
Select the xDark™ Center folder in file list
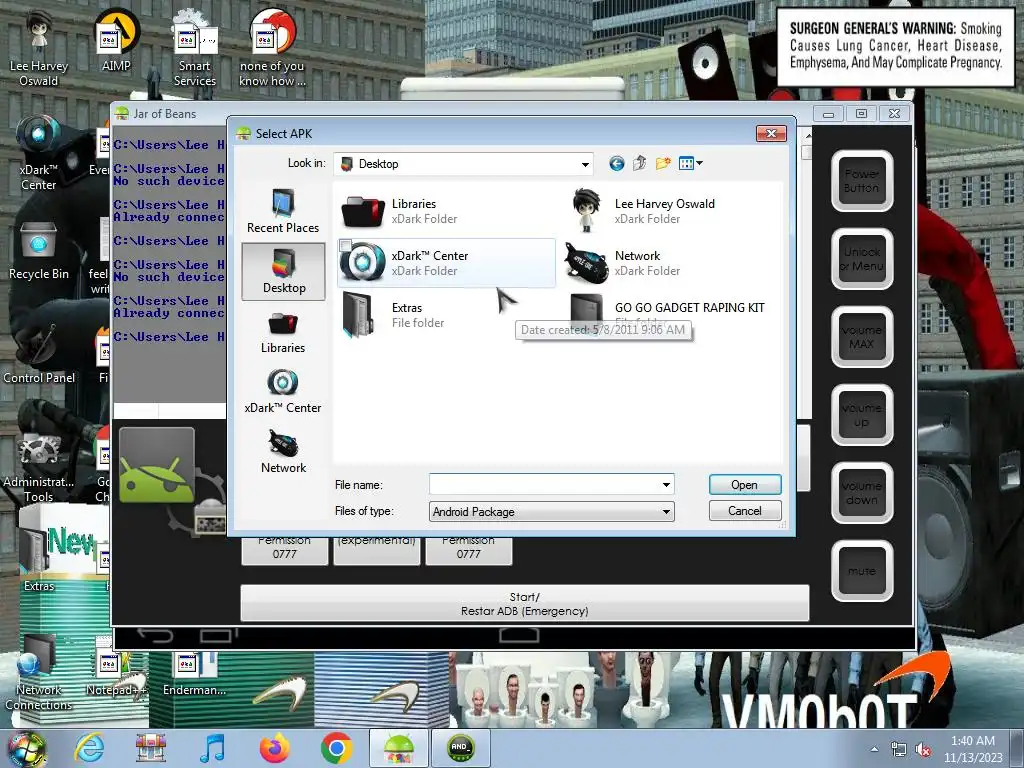coord(447,263)
